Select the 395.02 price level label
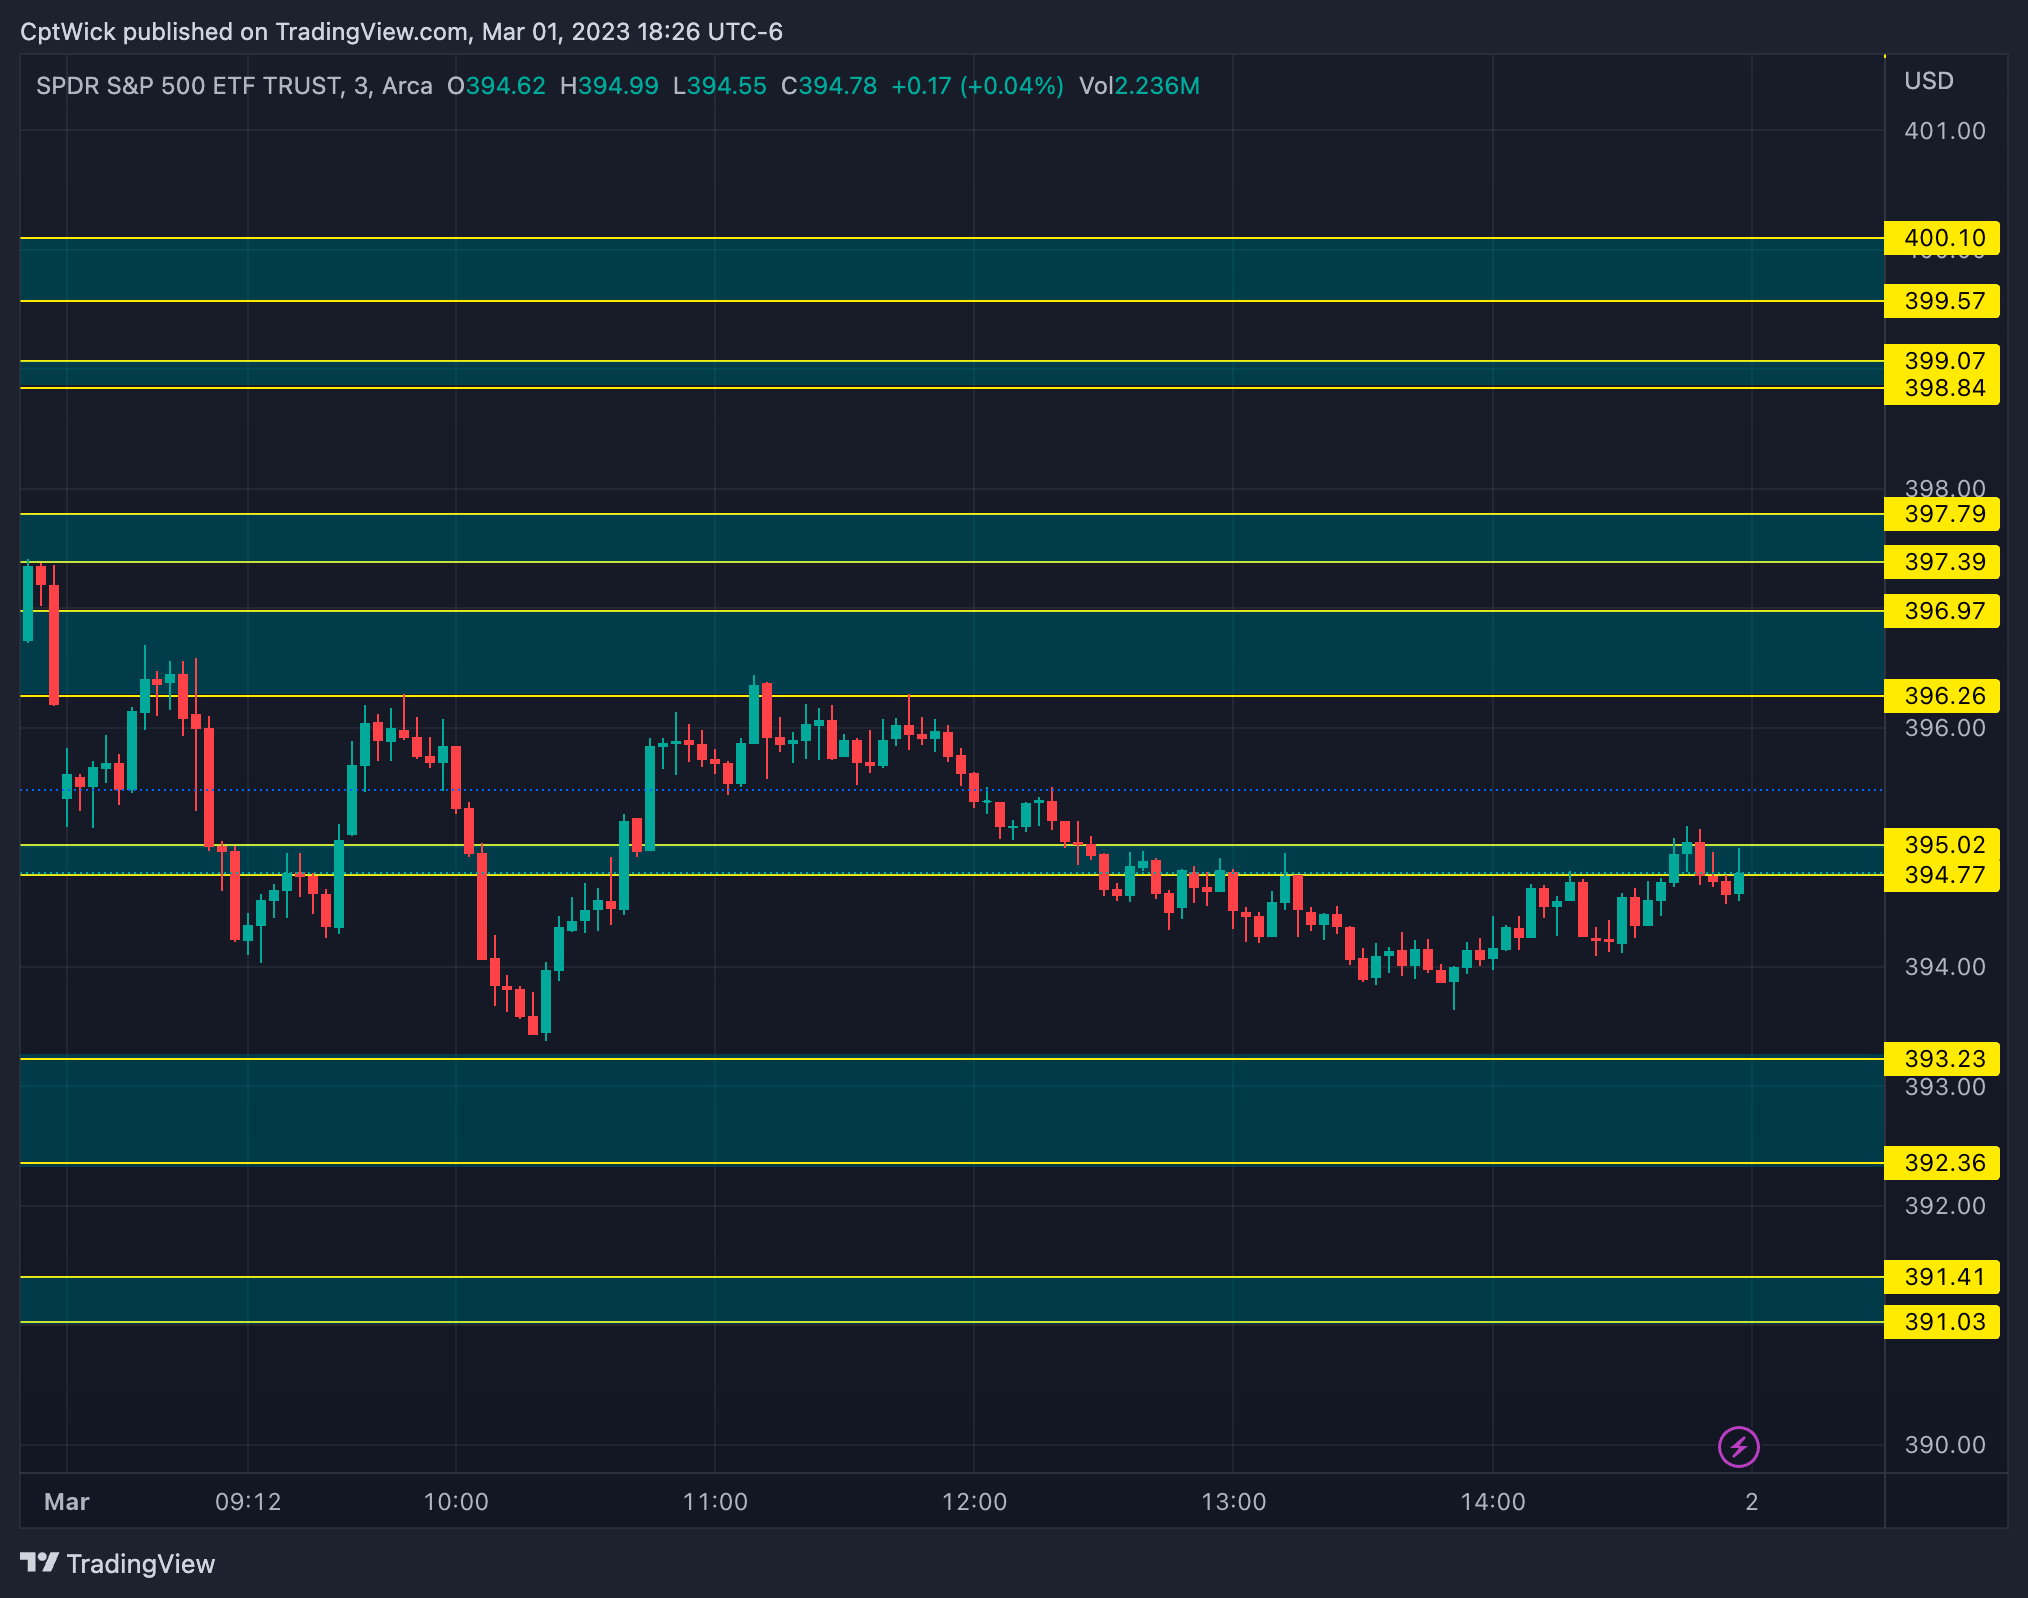Screen dimensions: 2028x1598 click(1942, 844)
